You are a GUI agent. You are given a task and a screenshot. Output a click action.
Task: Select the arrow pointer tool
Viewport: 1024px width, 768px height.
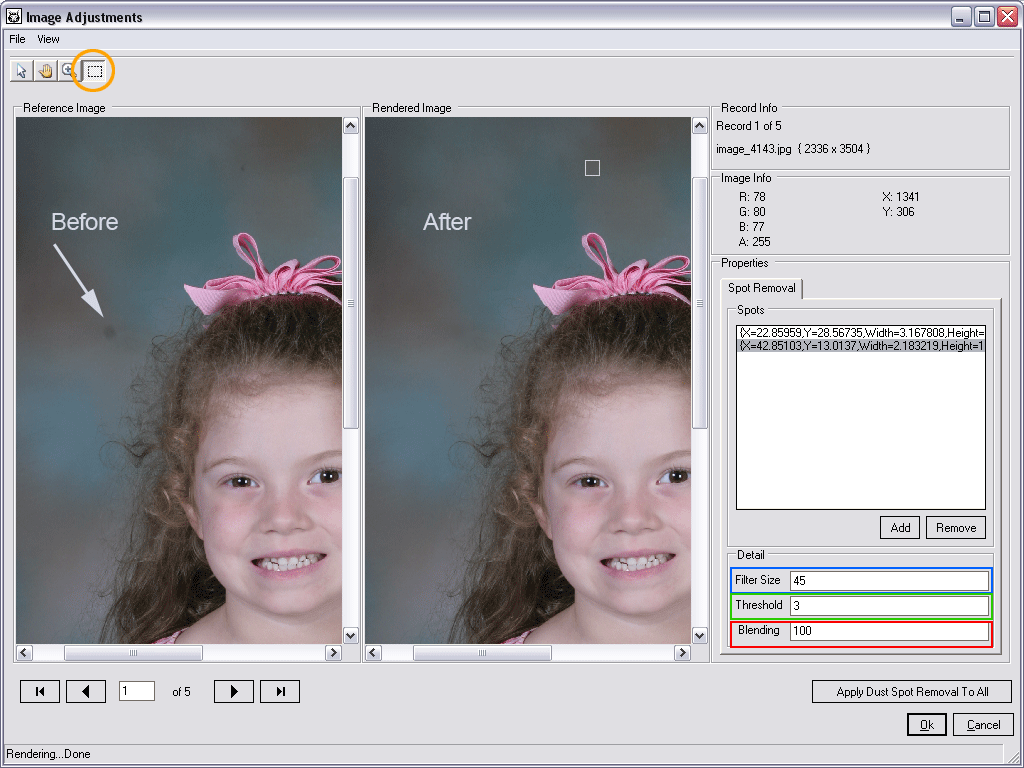22,71
